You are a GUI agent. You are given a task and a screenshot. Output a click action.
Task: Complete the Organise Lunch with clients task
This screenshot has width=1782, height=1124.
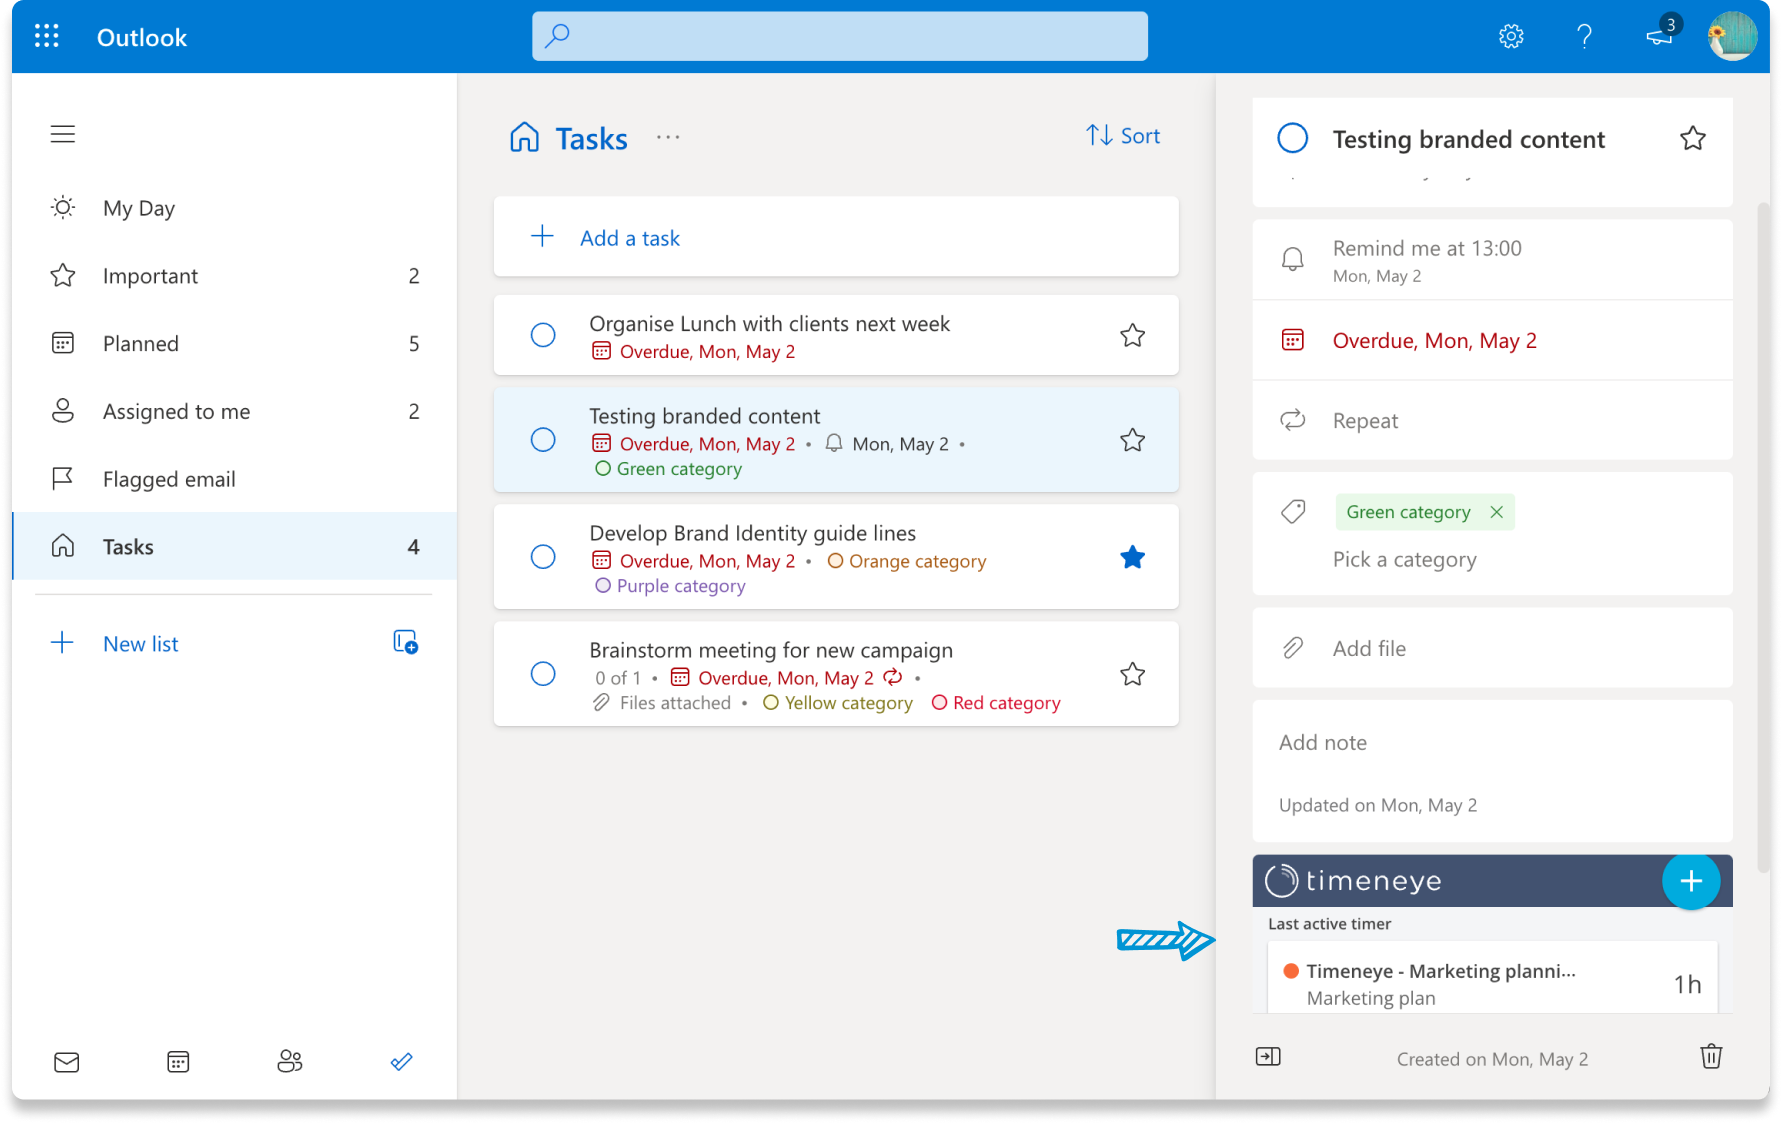[543, 335]
